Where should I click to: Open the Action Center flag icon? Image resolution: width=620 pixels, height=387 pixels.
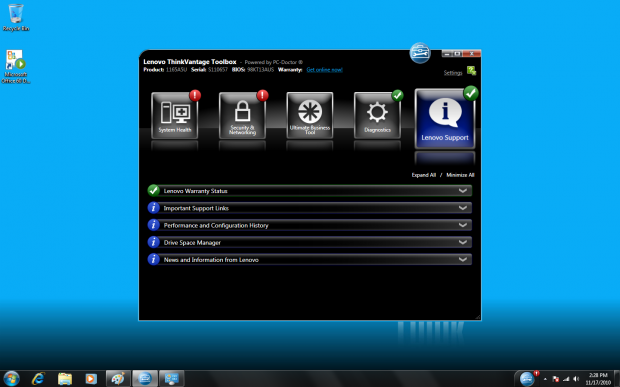556,379
